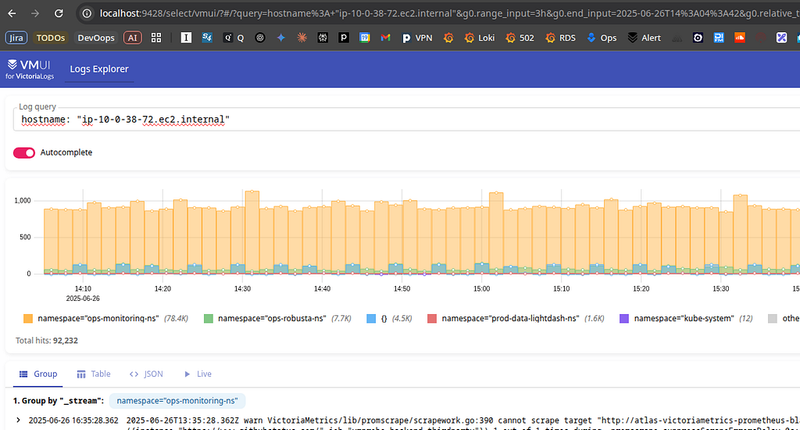Click the namespace="ops-monitoring-ns" stream chip

pos(177,401)
